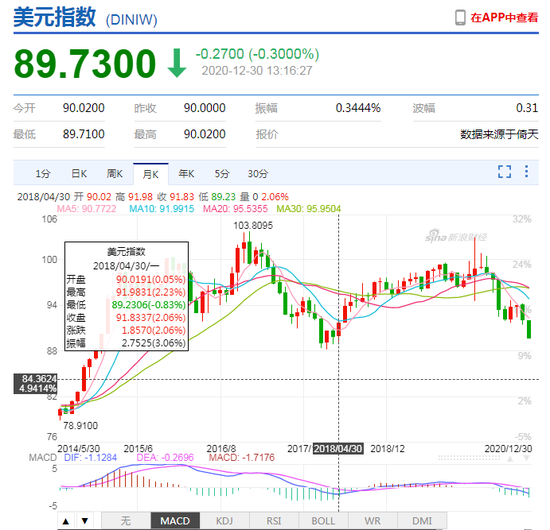Click the DEA: -0.2696 legend

pos(165,457)
